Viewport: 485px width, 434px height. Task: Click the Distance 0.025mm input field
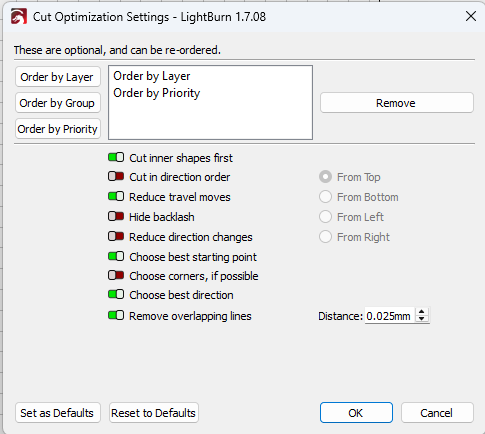[390, 315]
